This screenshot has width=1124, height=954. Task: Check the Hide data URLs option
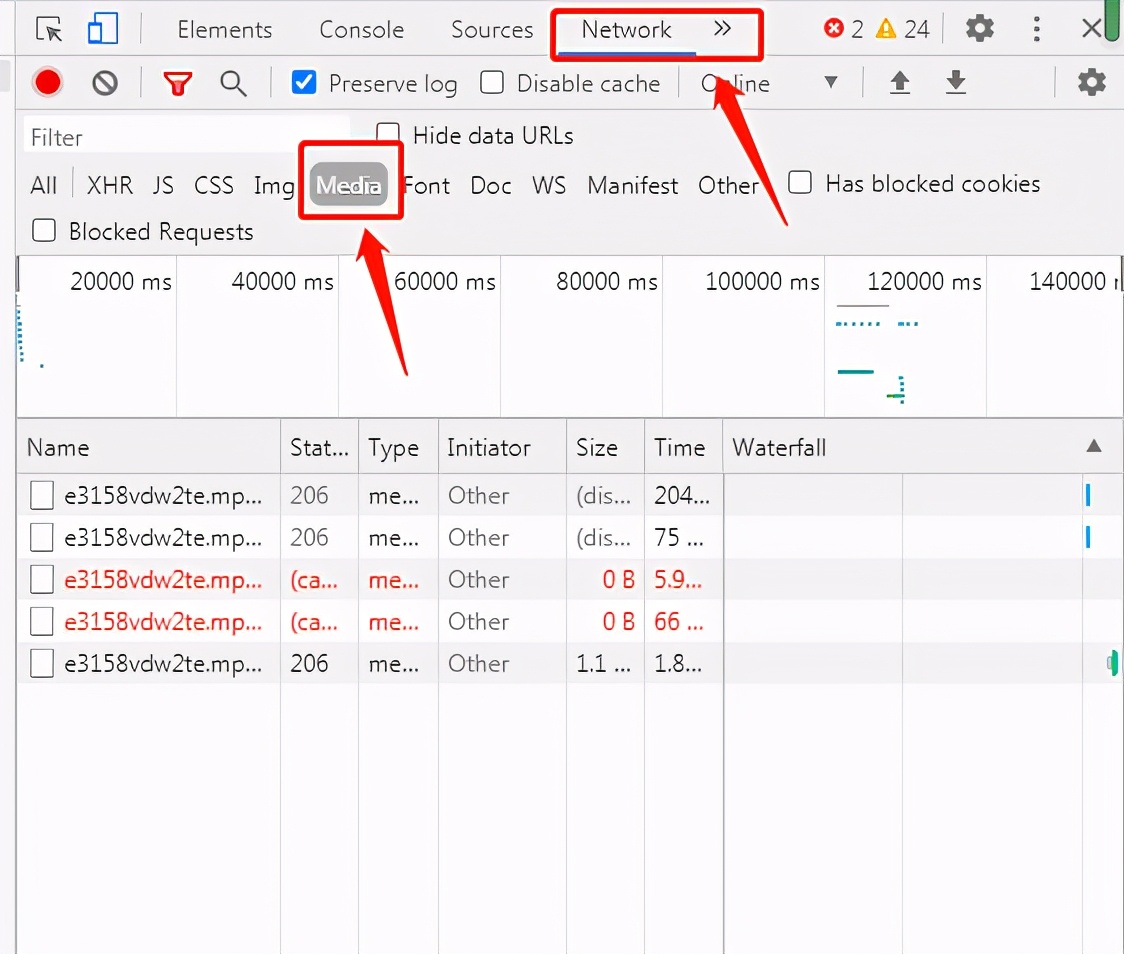tap(388, 134)
